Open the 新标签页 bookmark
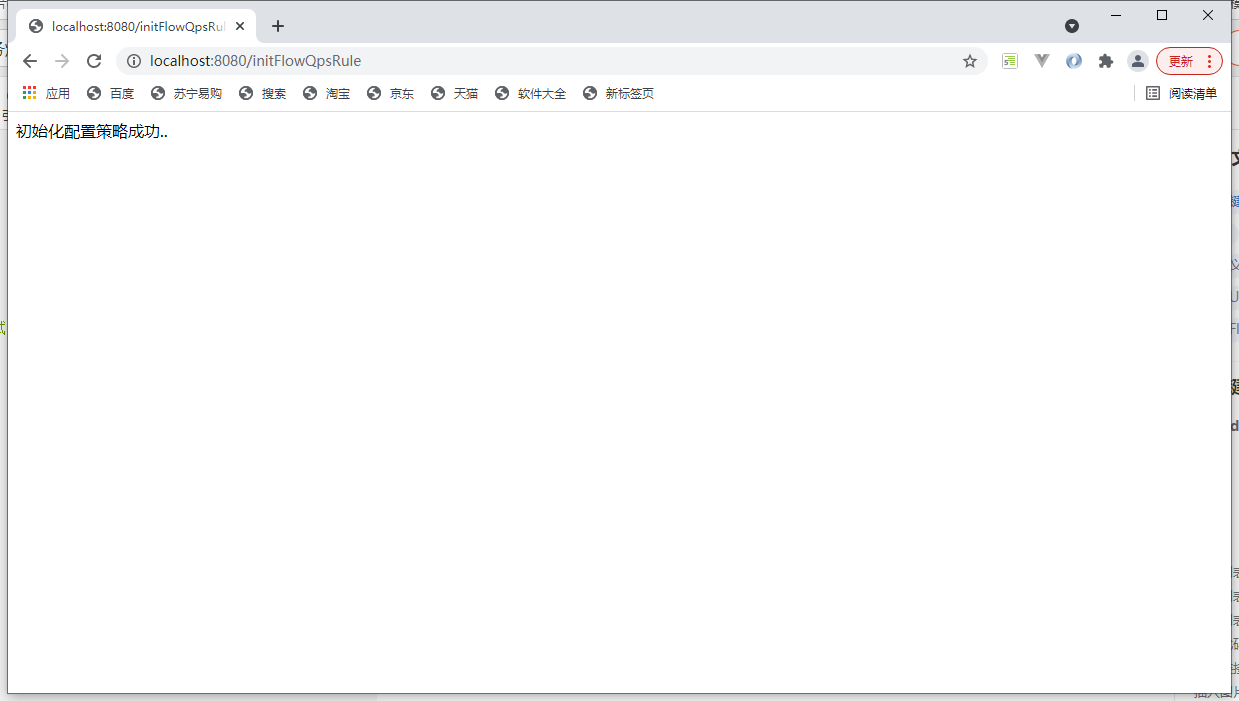The width and height of the screenshot is (1239, 701). (x=618, y=93)
